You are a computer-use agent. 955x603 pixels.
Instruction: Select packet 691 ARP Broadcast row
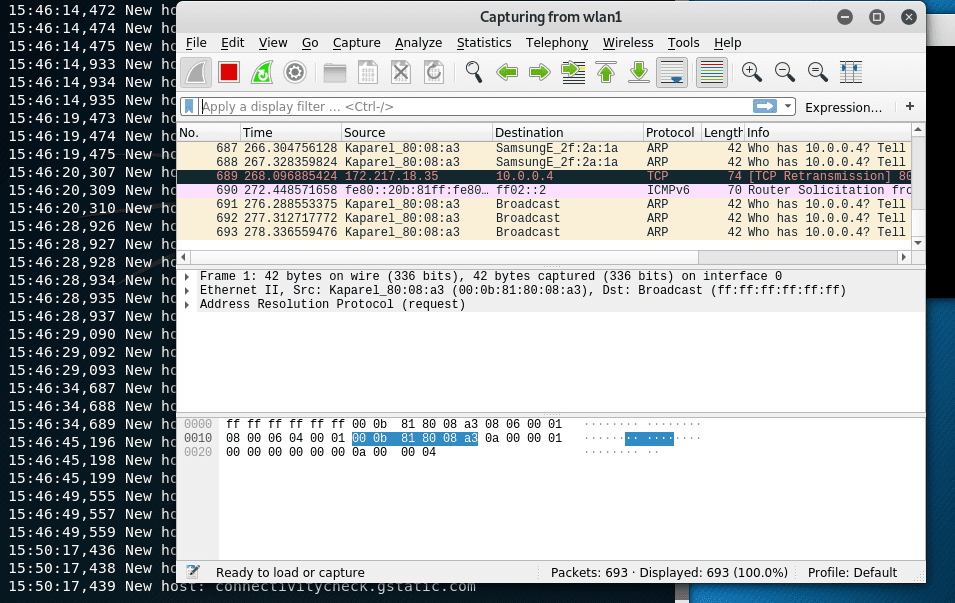point(544,204)
